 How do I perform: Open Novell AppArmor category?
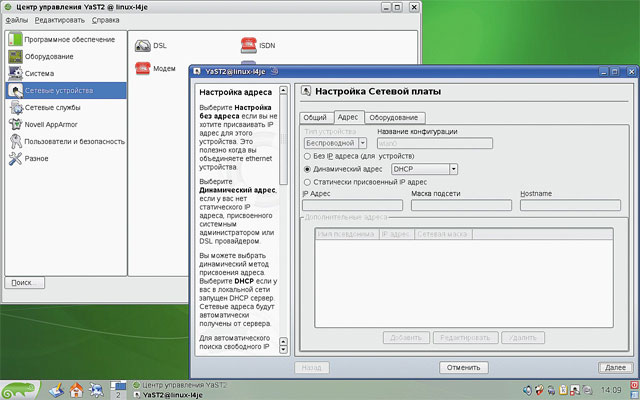point(65,124)
